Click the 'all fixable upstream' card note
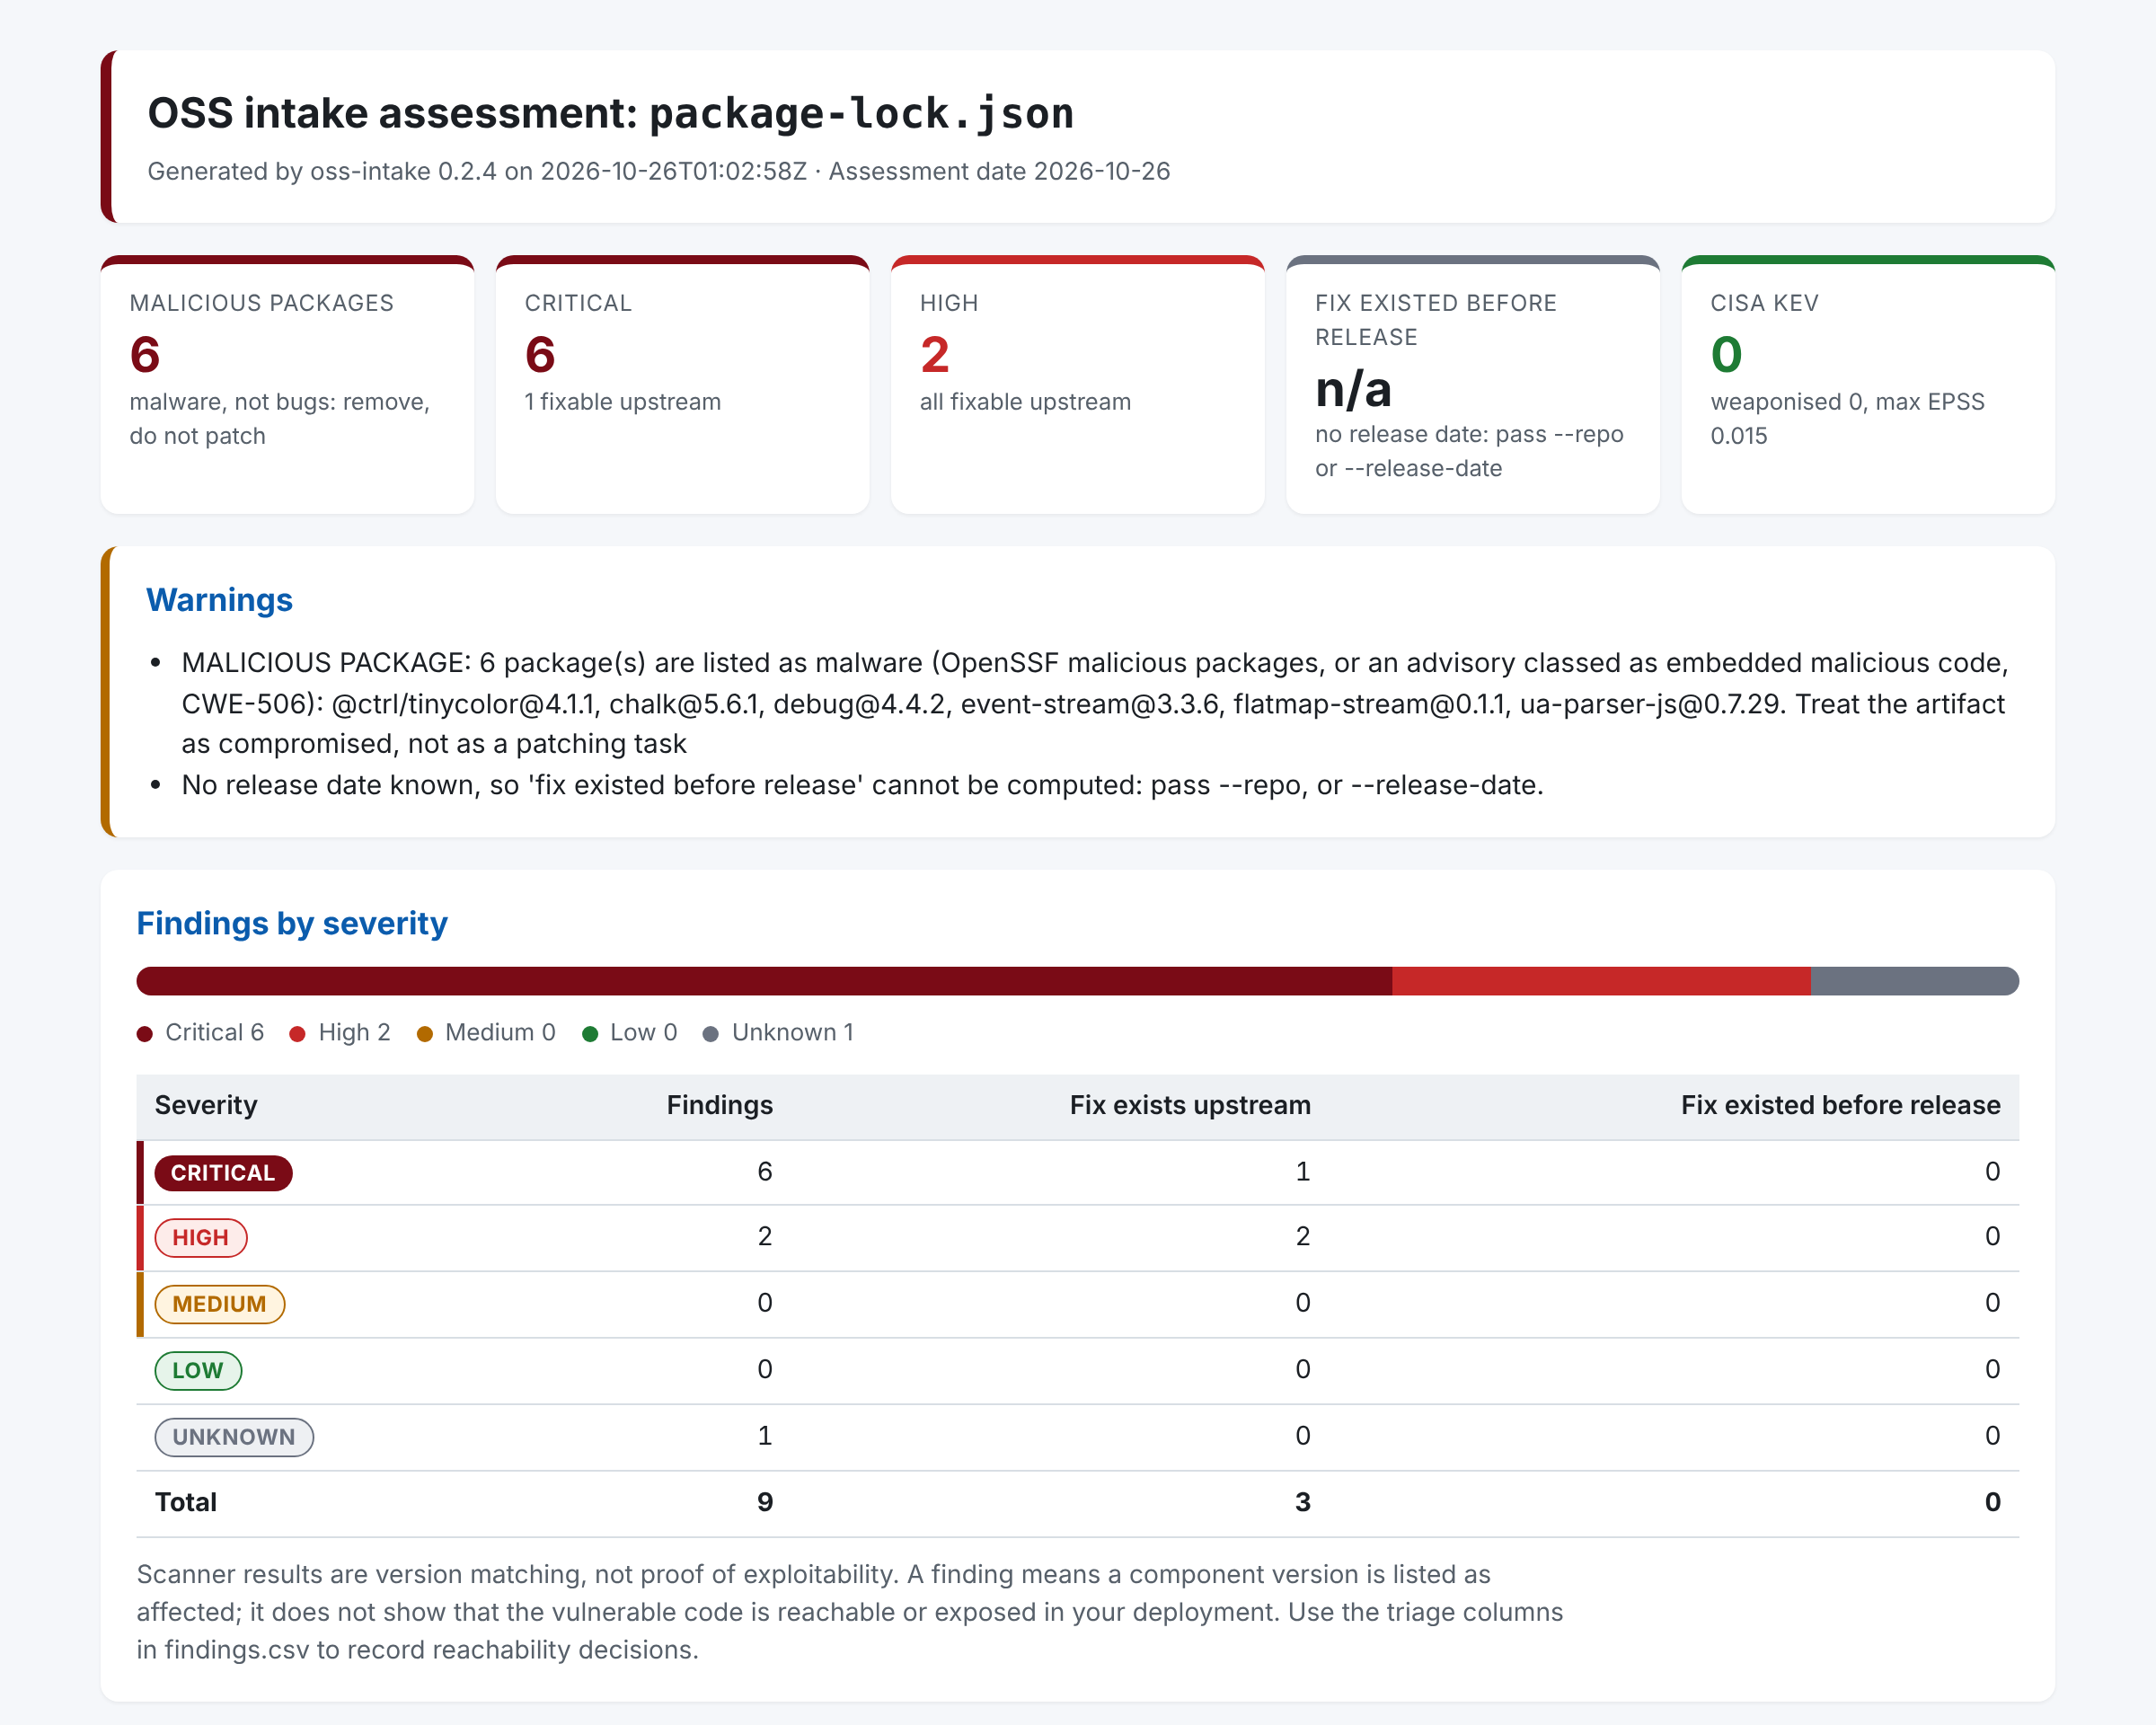 [x=1026, y=402]
